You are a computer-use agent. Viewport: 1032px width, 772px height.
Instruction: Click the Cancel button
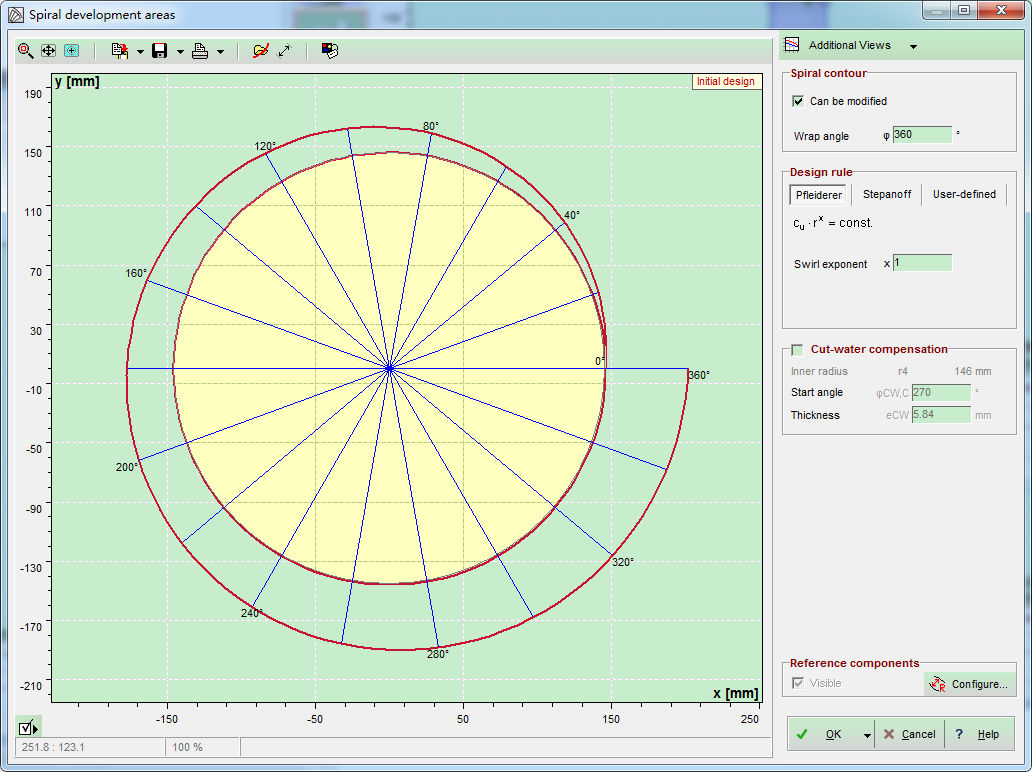coord(910,734)
